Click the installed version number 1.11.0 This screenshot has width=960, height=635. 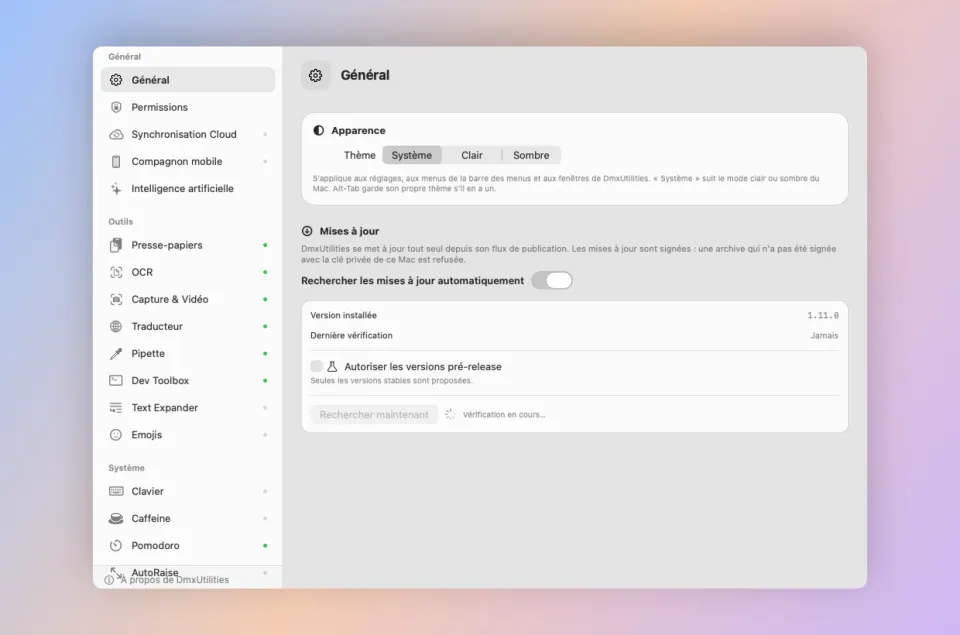[x=822, y=315]
